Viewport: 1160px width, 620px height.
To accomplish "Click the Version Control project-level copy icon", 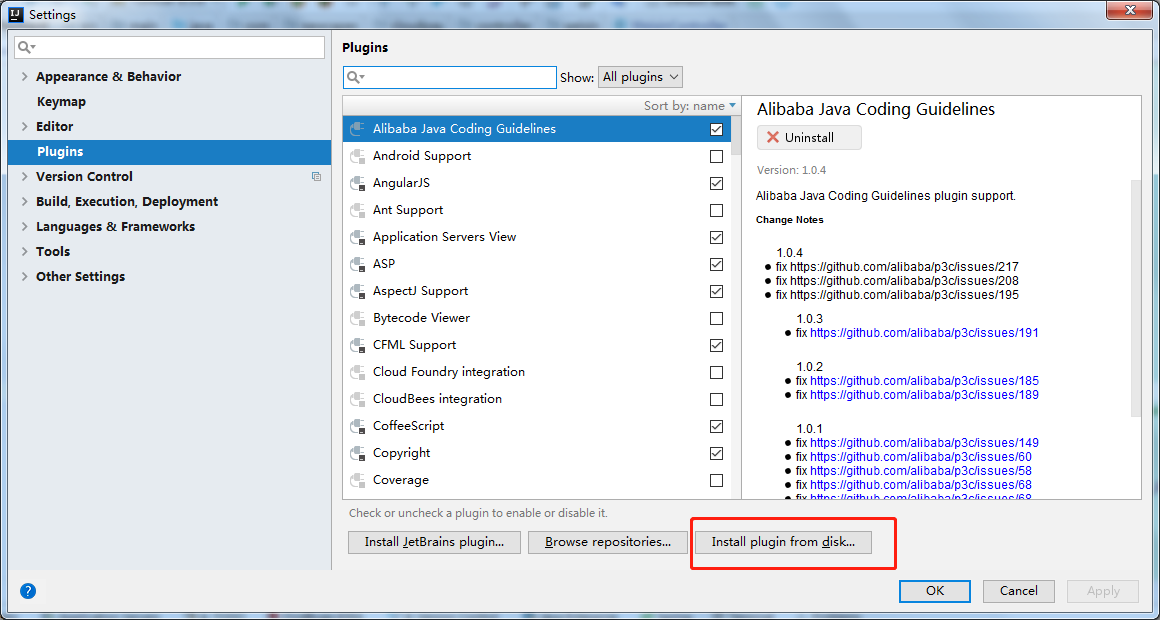I will 317,177.
